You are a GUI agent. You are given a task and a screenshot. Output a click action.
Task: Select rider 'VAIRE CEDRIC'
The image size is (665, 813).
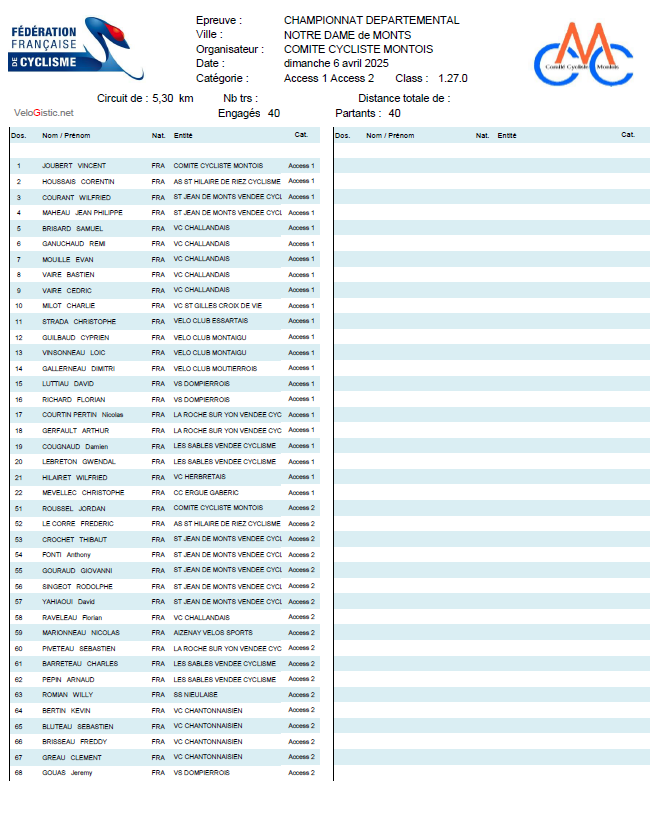[67, 291]
